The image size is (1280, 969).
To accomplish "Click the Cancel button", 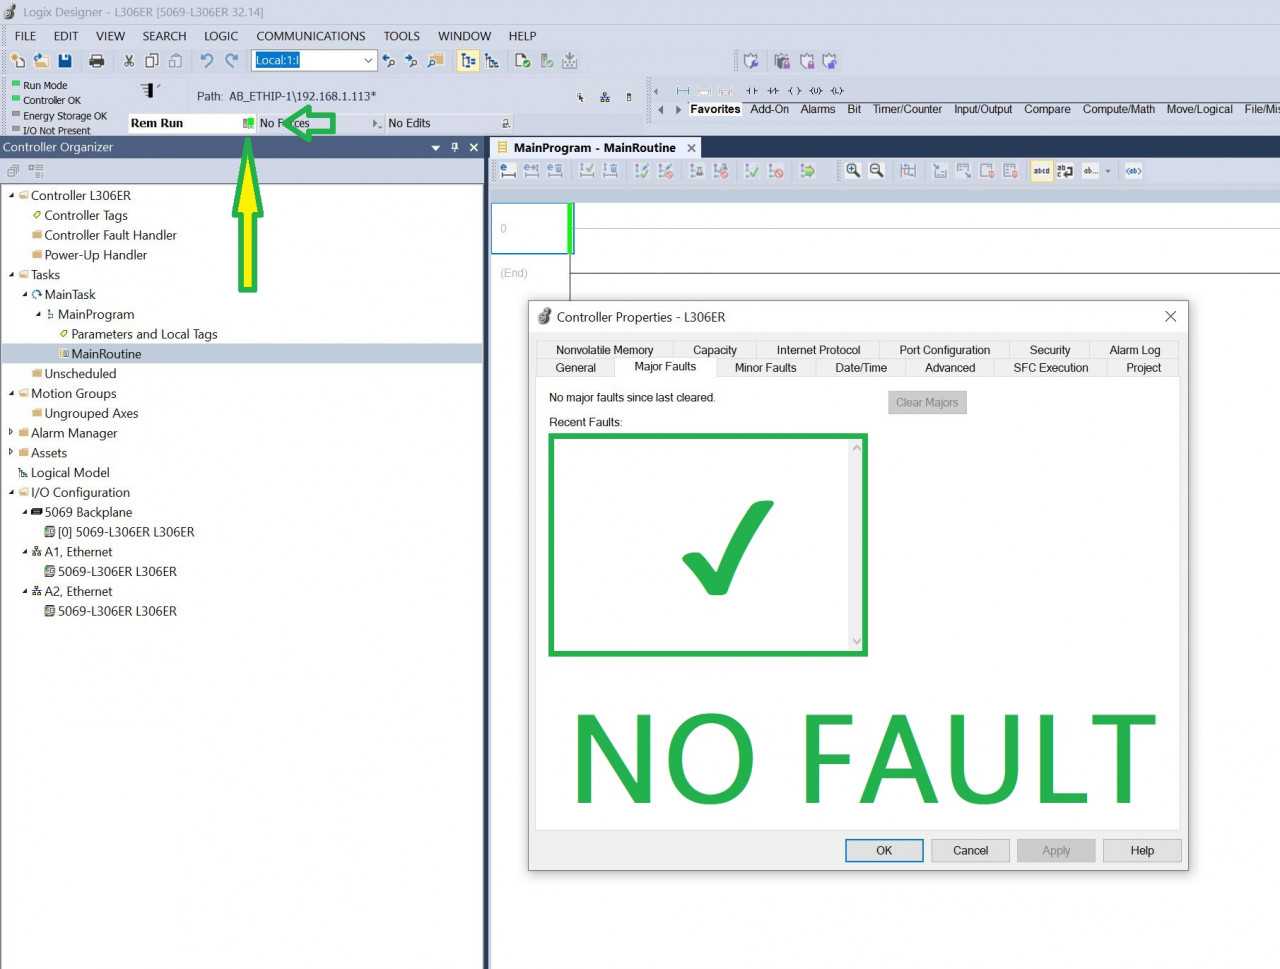I will tap(970, 850).
